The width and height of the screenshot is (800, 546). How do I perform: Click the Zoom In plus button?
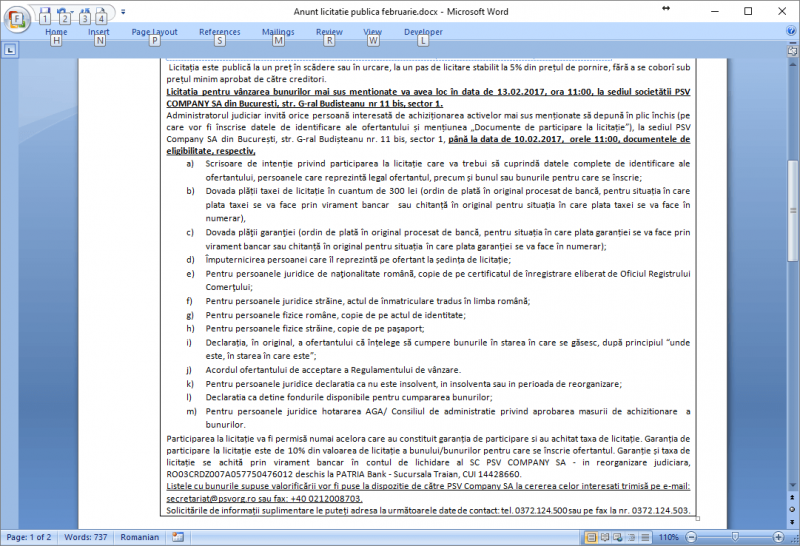(778, 537)
